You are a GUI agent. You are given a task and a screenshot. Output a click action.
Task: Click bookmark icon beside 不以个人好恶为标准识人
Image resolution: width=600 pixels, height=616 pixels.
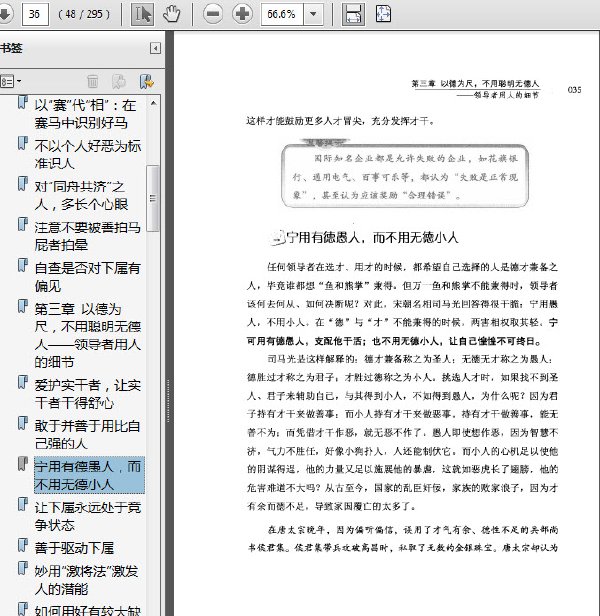click(x=23, y=143)
